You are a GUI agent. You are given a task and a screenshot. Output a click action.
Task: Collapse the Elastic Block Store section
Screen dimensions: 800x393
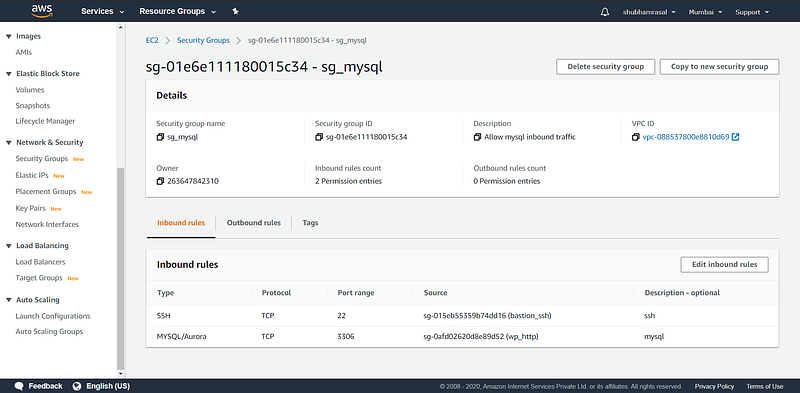pos(9,74)
